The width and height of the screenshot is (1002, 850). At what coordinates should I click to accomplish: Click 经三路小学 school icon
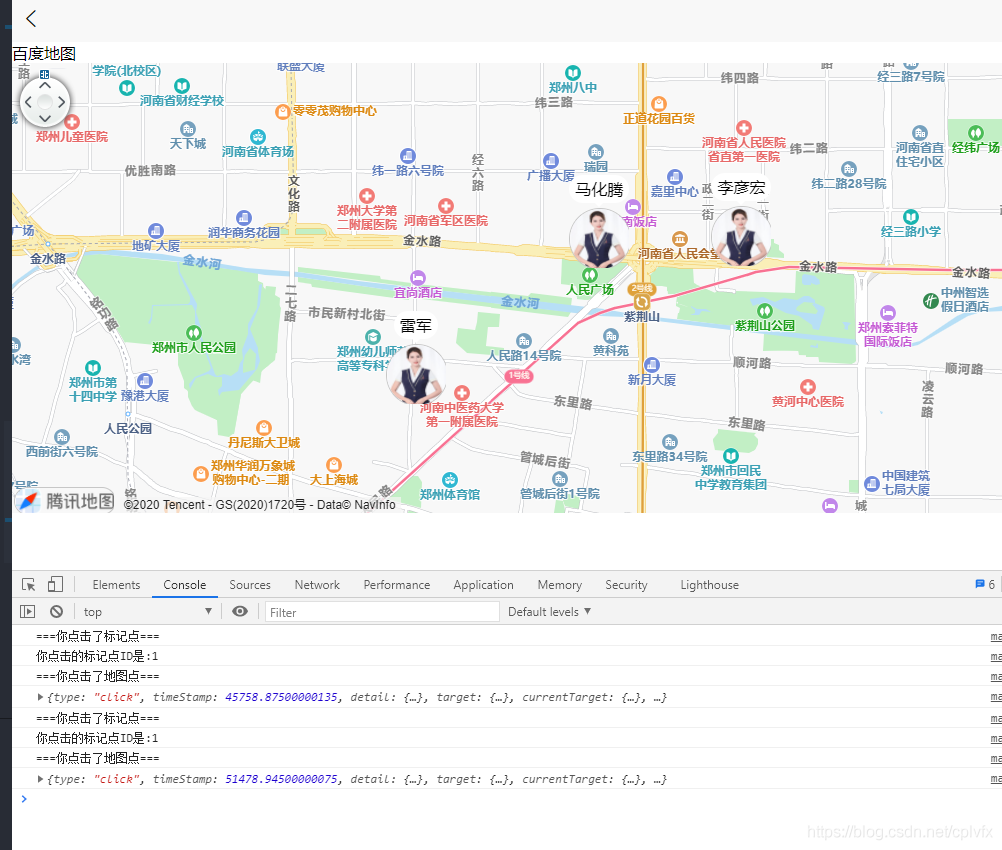coord(911,217)
